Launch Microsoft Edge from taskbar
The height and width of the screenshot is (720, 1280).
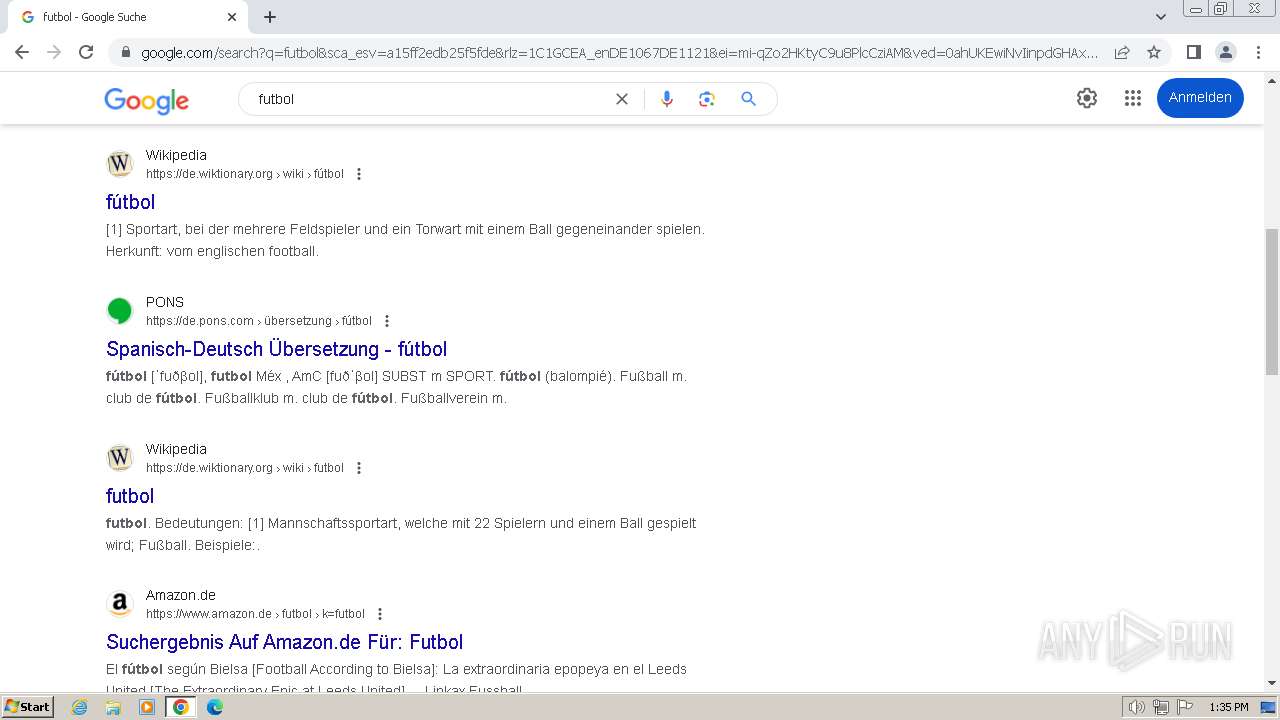click(215, 707)
